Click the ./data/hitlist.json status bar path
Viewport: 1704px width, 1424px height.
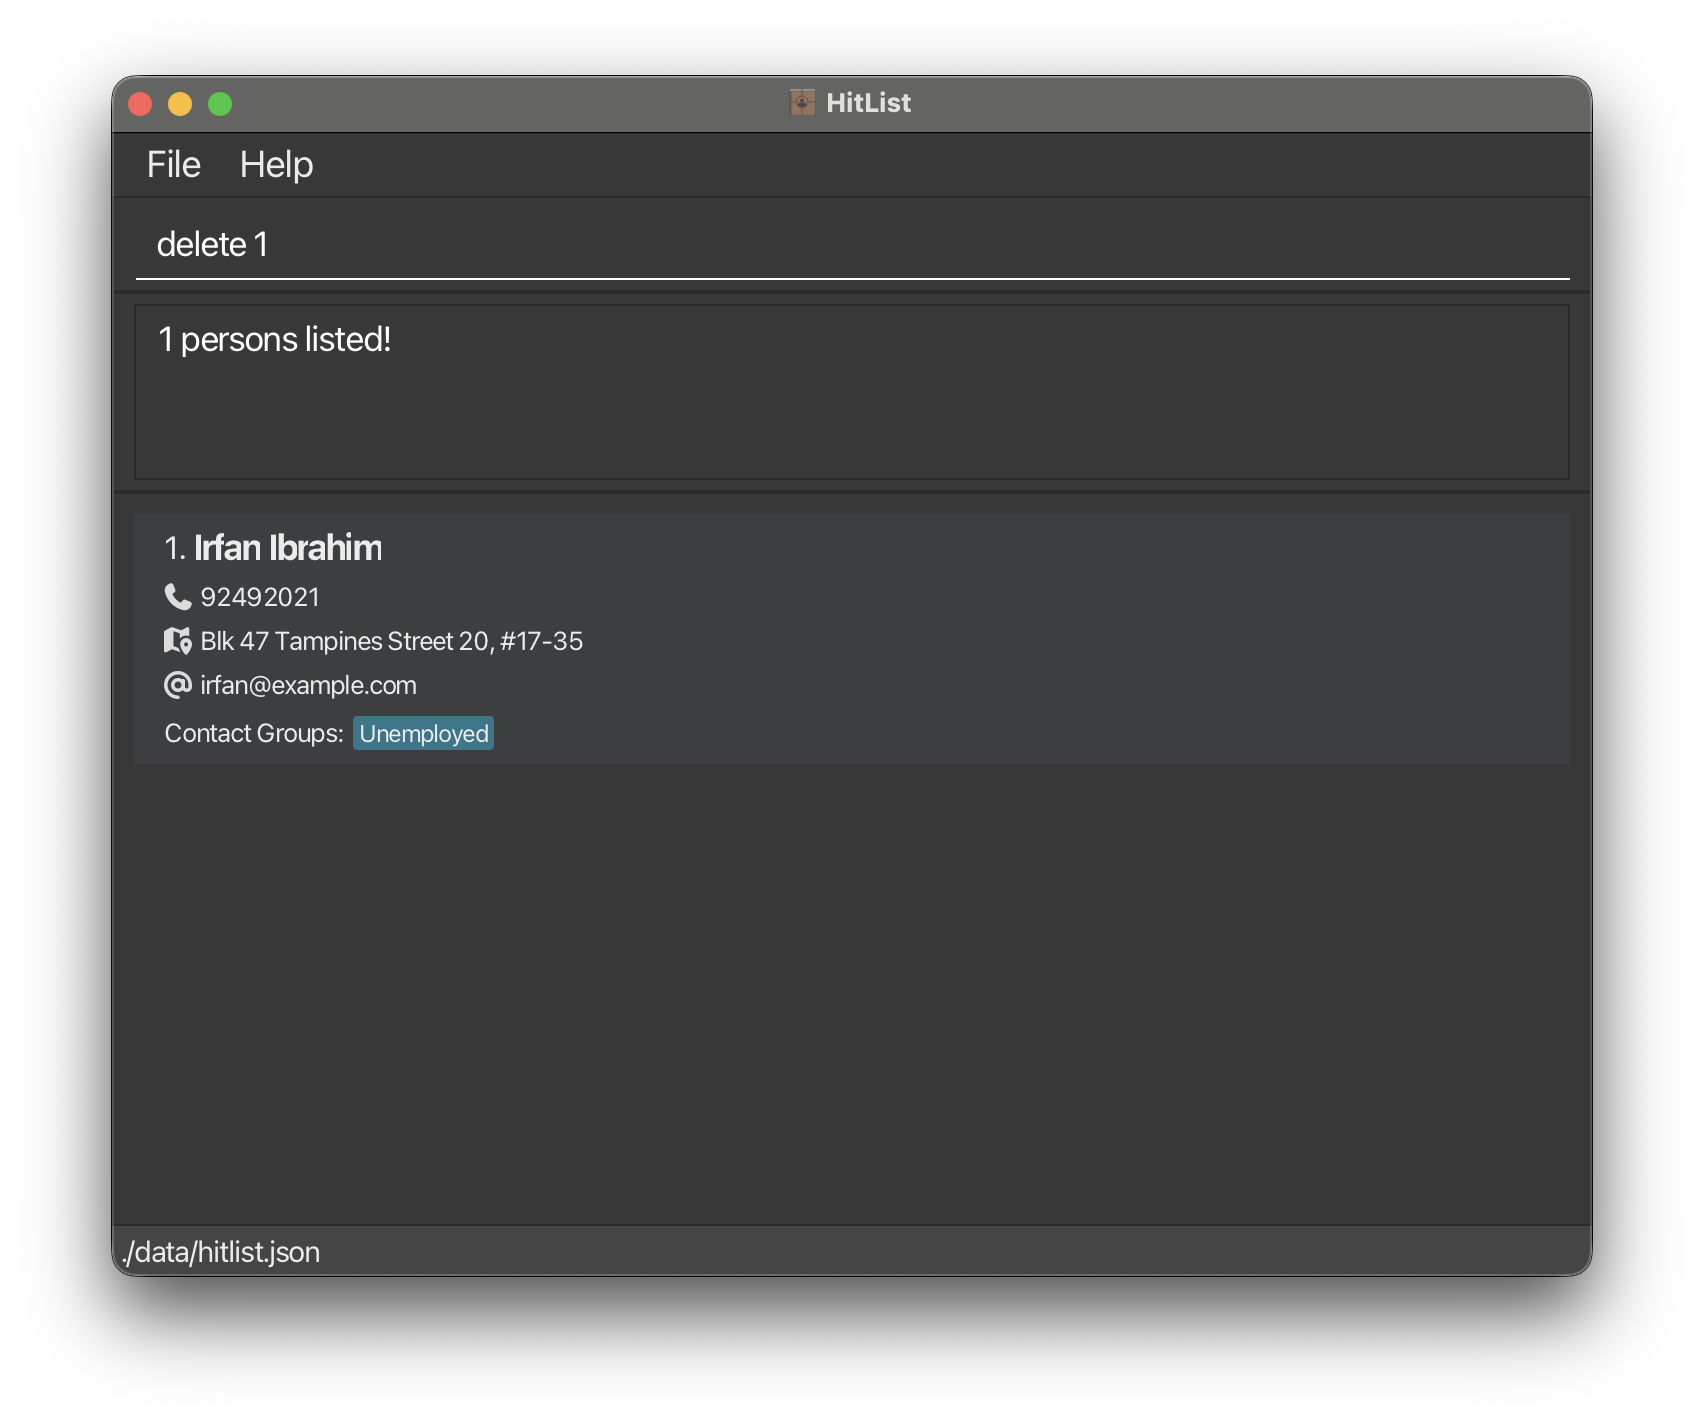tap(221, 1252)
